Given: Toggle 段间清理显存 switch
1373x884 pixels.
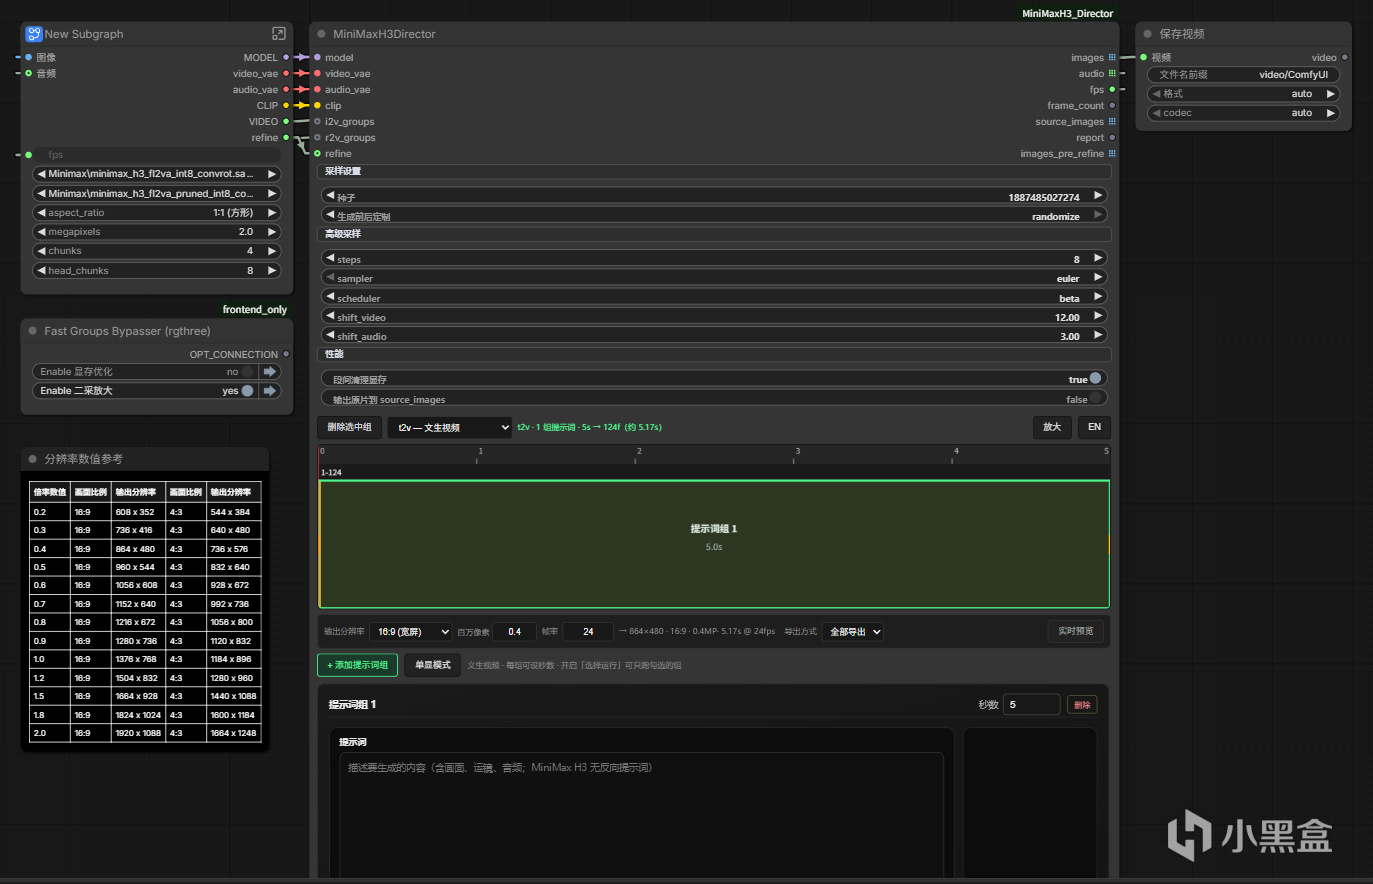Looking at the screenshot, I should click(x=1096, y=378).
